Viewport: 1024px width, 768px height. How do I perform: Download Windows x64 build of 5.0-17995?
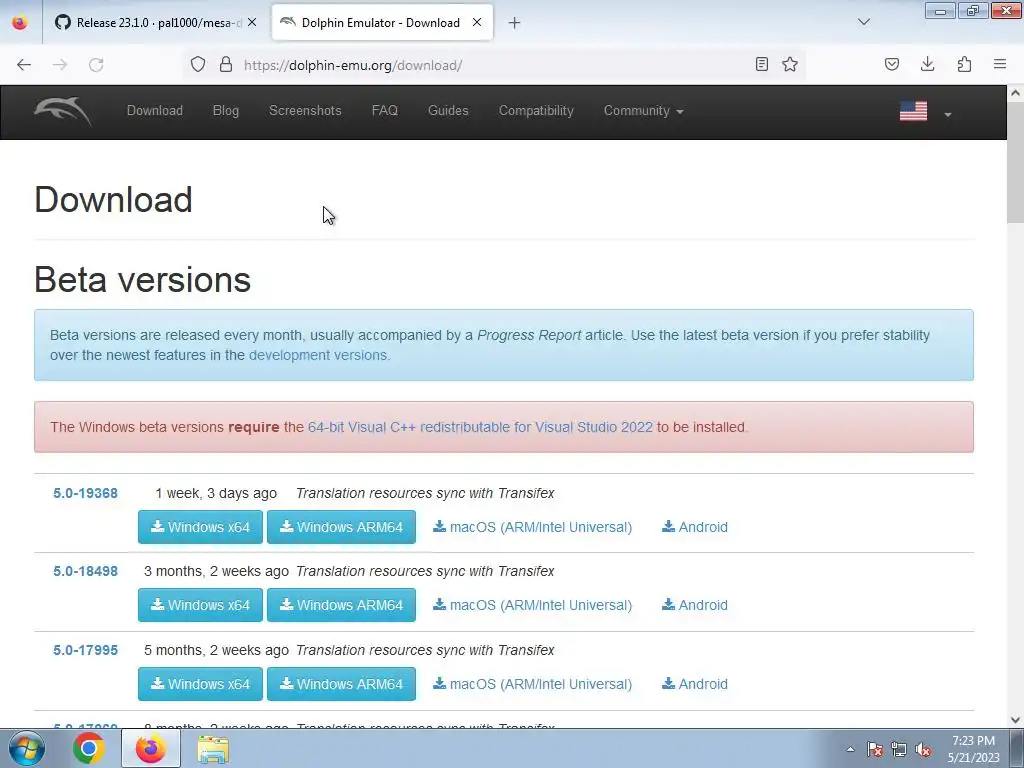tap(200, 684)
